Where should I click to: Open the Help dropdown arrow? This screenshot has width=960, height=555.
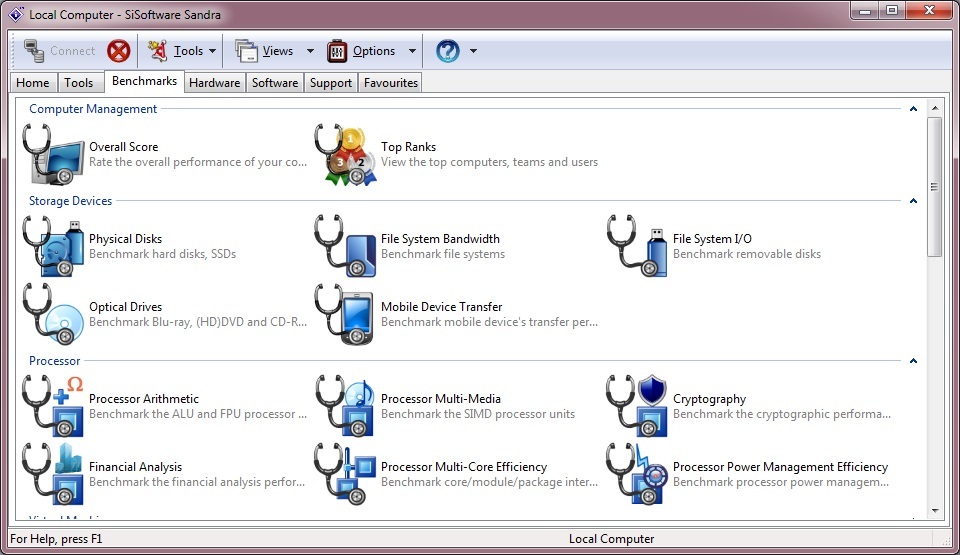473,51
